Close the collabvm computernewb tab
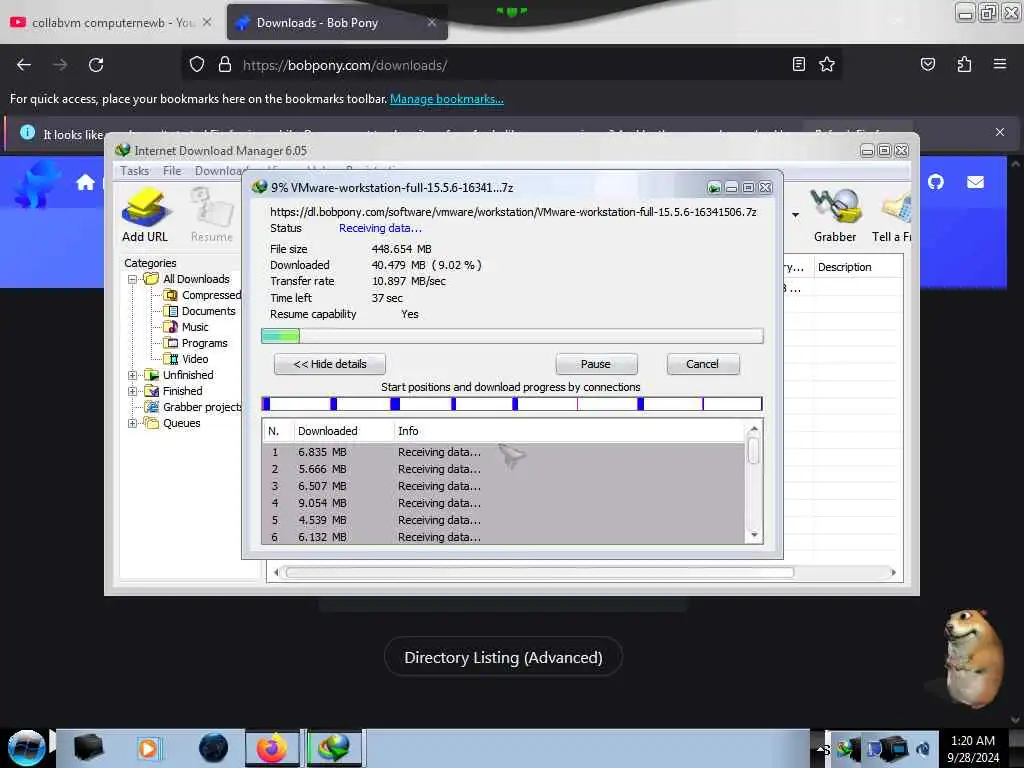1024x768 pixels. [206, 22]
